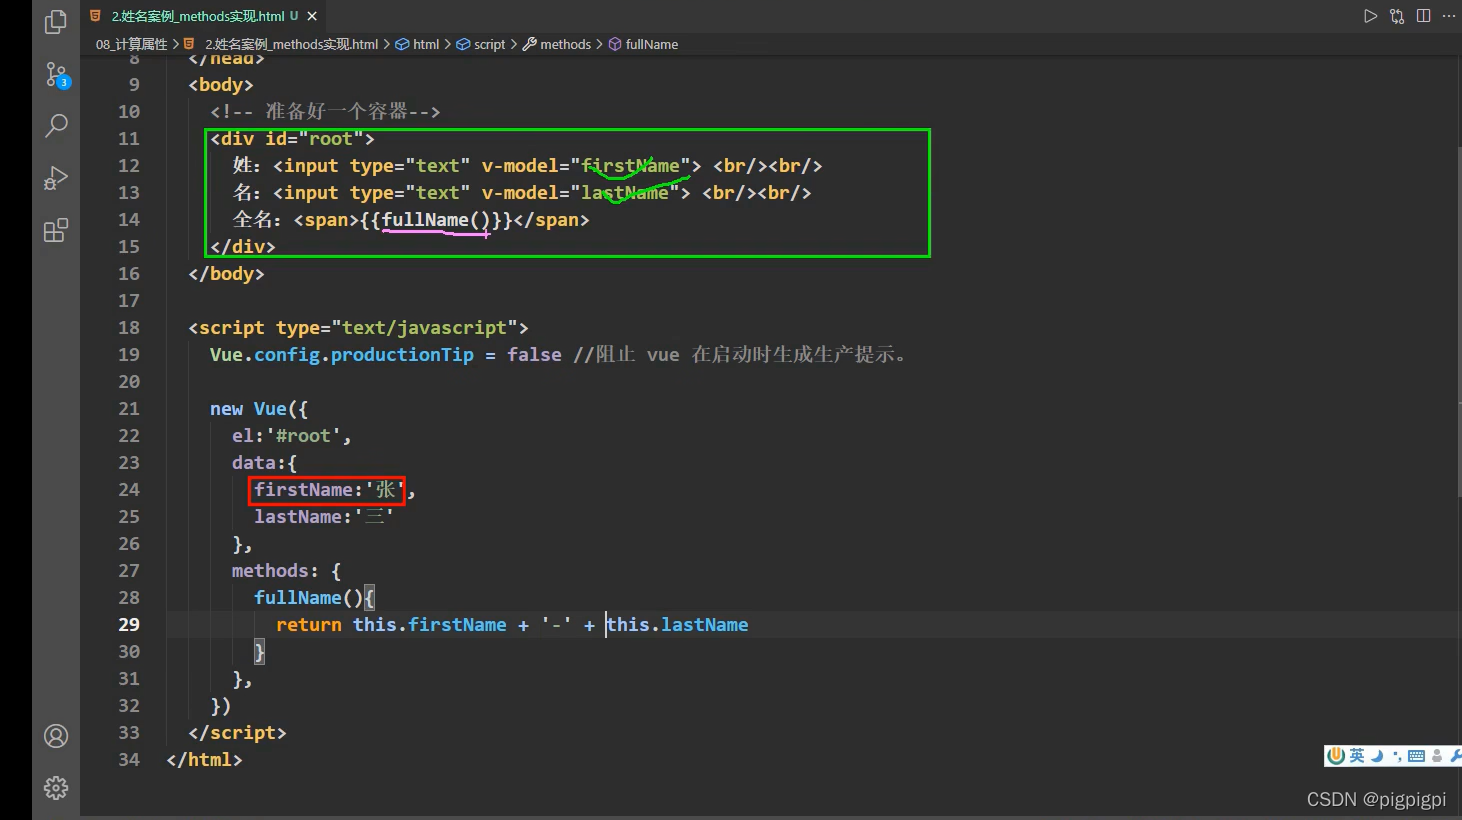This screenshot has width=1462, height=820.
Task: Click line number 21 in gutter
Action: tap(129, 408)
